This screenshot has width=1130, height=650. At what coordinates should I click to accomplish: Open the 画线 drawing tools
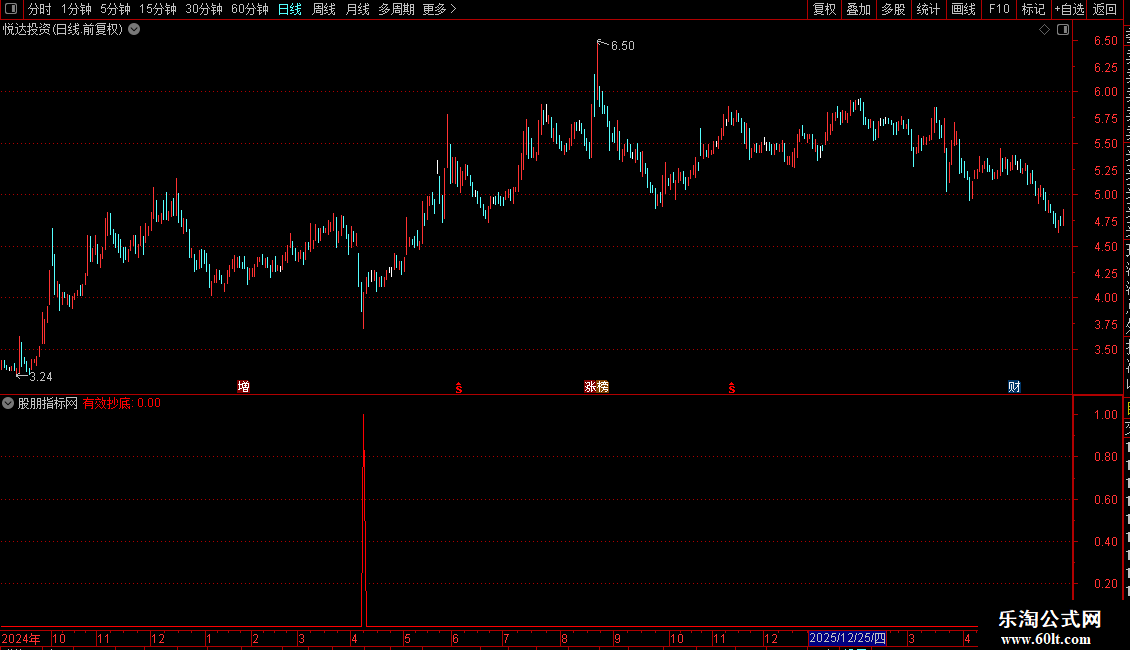(963, 9)
